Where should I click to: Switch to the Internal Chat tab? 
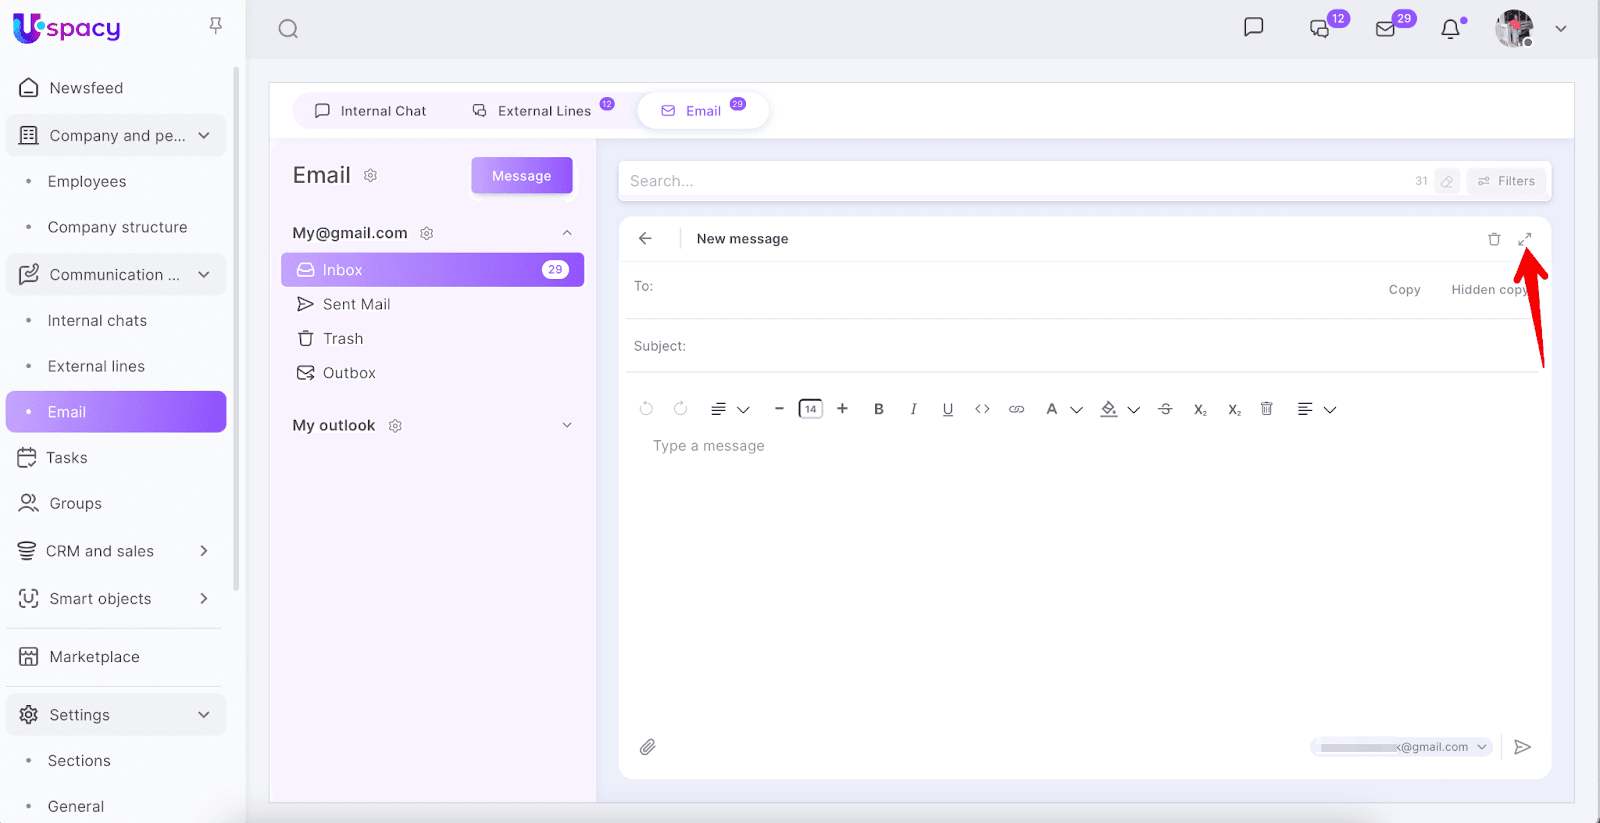click(x=370, y=111)
